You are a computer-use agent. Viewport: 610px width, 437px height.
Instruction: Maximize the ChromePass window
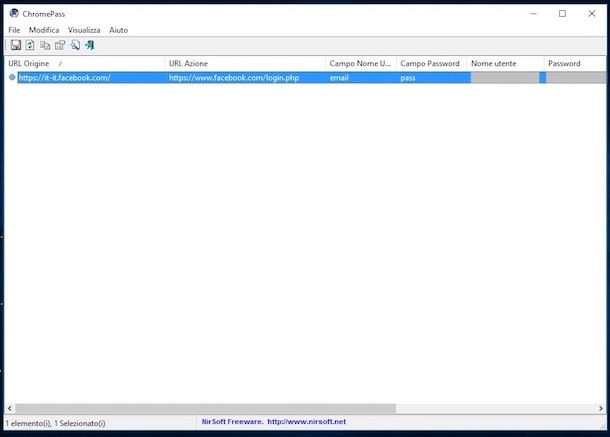pyautogui.click(x=563, y=14)
